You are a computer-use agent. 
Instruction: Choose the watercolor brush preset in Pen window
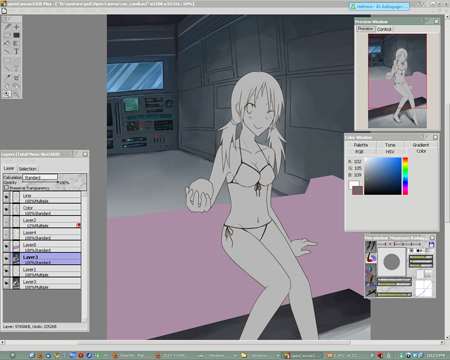pyautogui.click(x=370, y=269)
